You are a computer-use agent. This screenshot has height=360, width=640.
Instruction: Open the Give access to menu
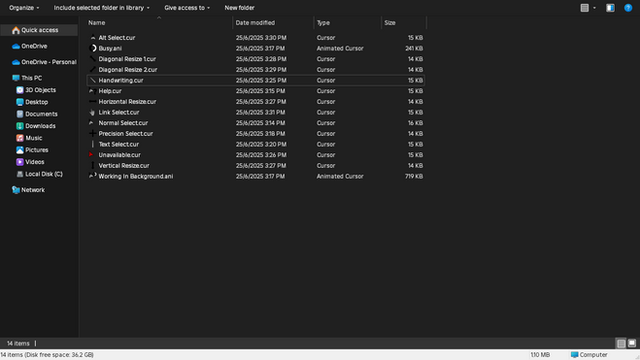(187, 8)
